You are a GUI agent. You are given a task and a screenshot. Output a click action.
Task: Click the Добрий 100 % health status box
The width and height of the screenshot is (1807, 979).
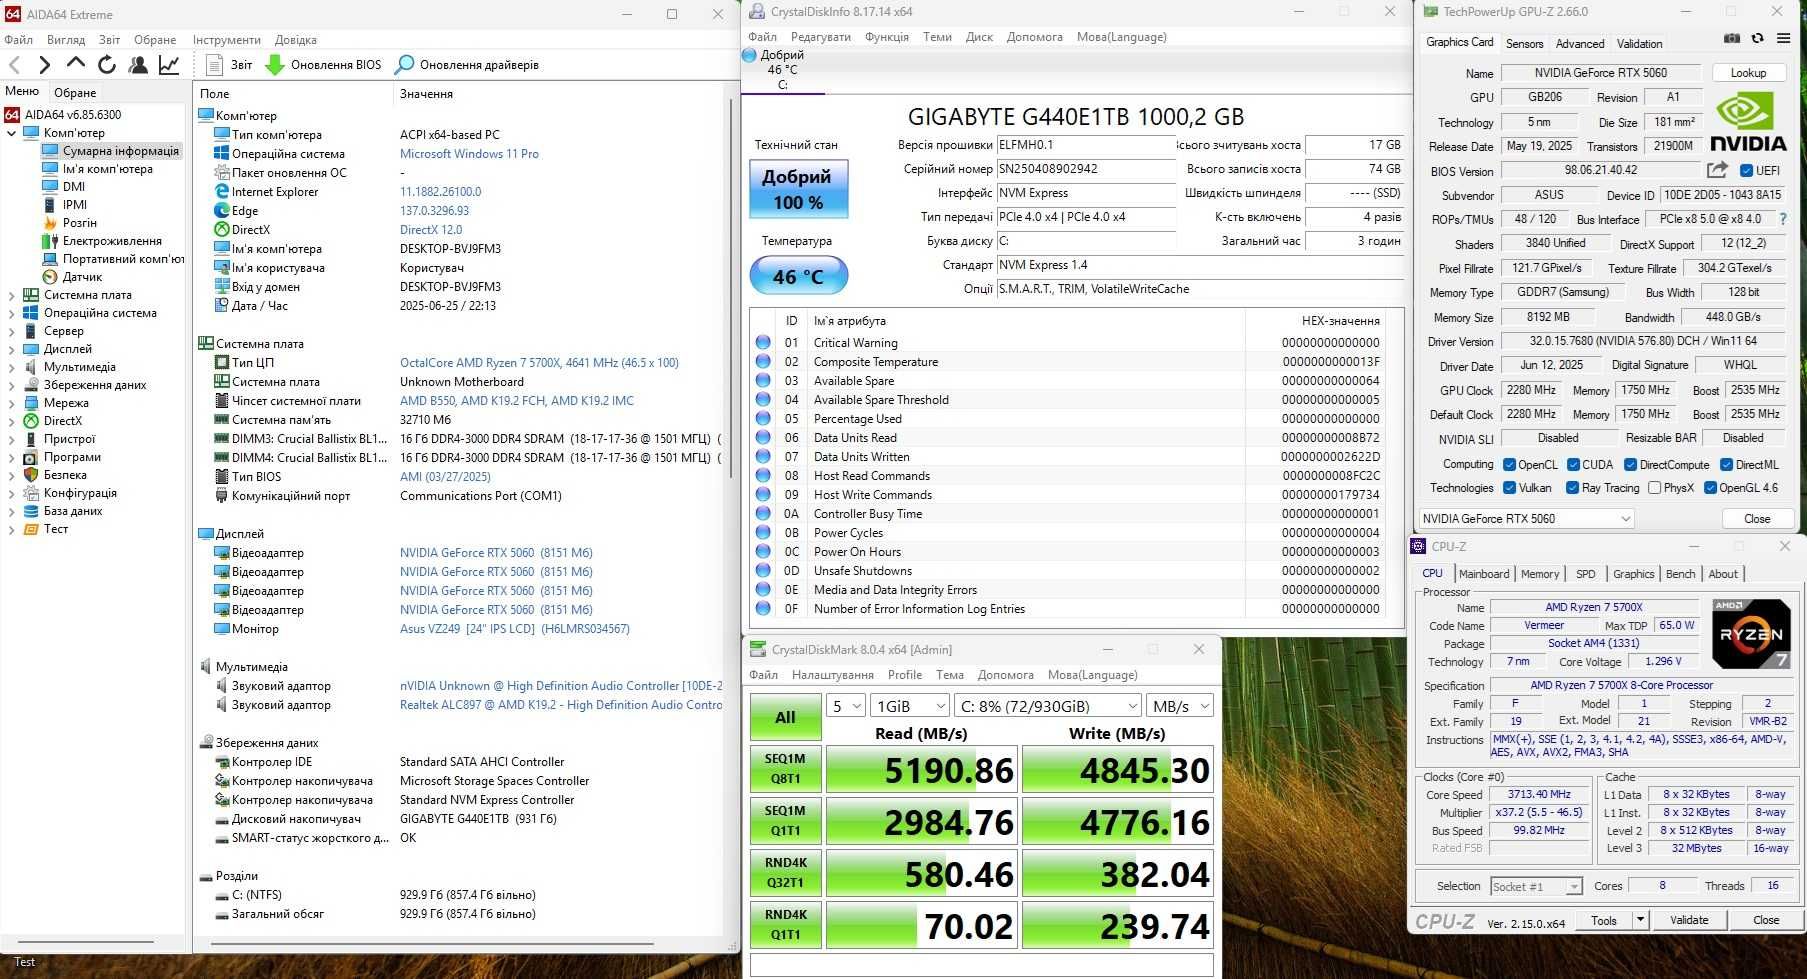(x=798, y=189)
